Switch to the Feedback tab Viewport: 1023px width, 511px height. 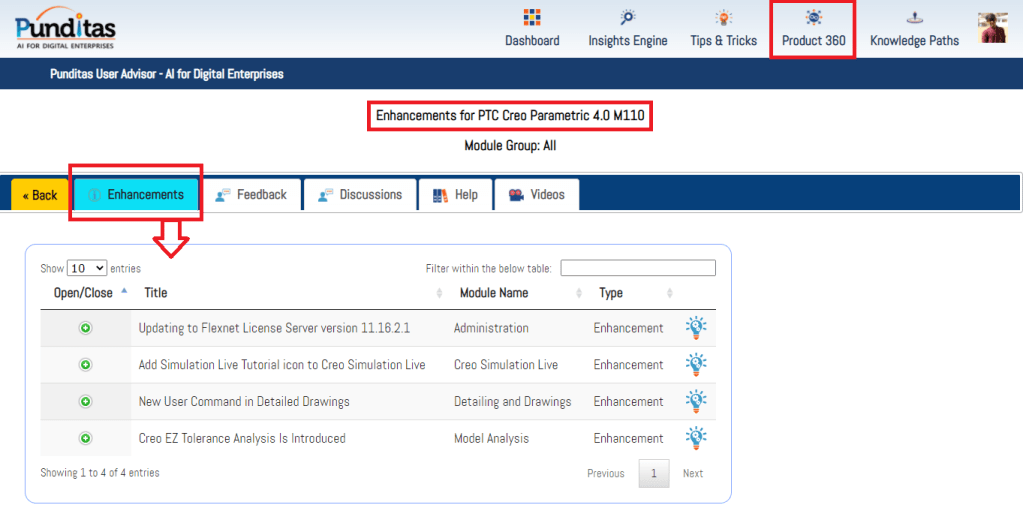pos(251,195)
